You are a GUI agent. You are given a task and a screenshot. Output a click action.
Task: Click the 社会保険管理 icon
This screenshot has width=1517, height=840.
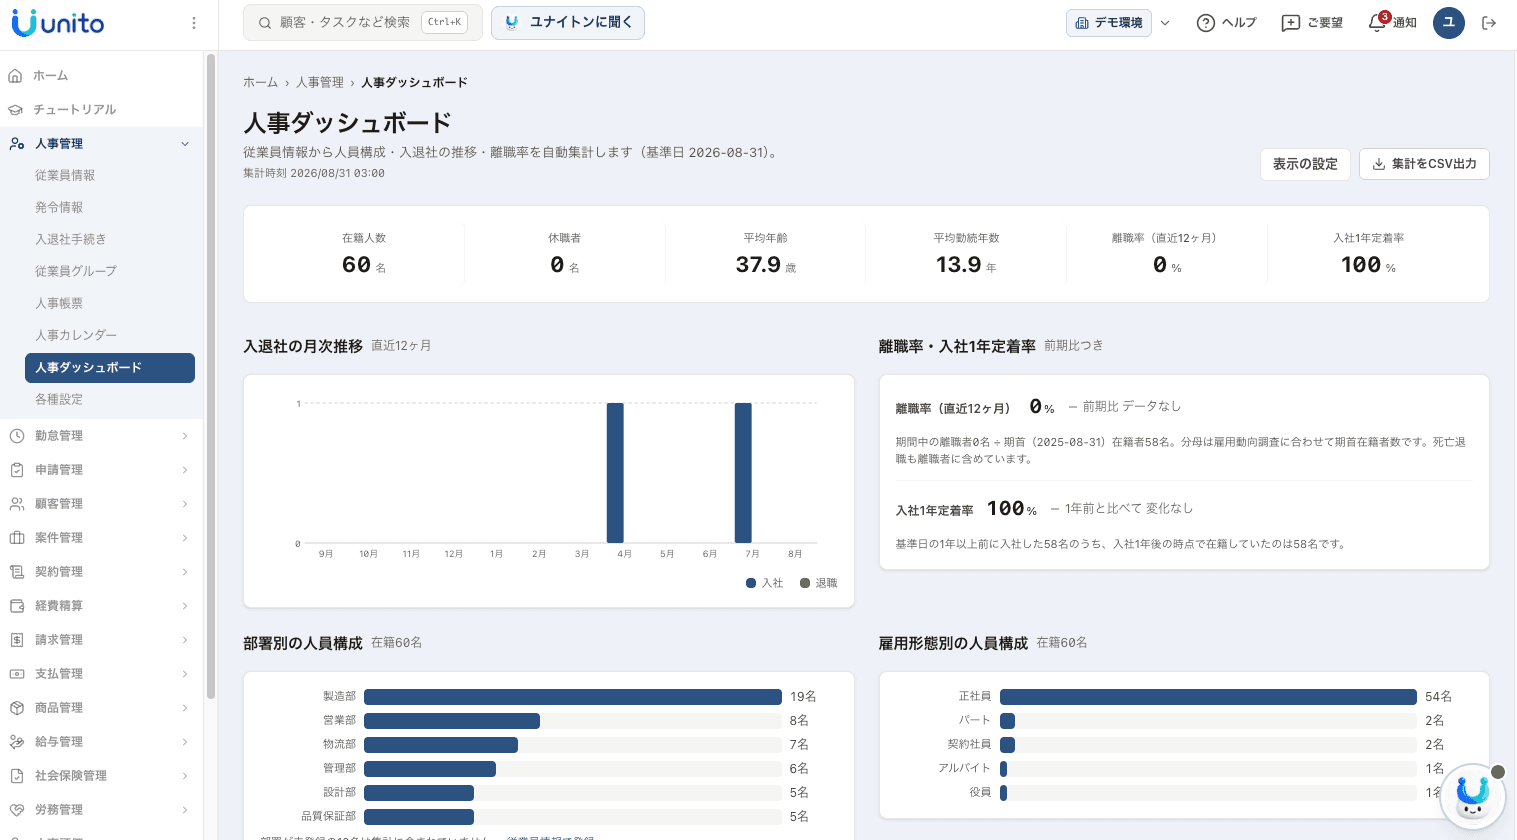pyautogui.click(x=16, y=776)
